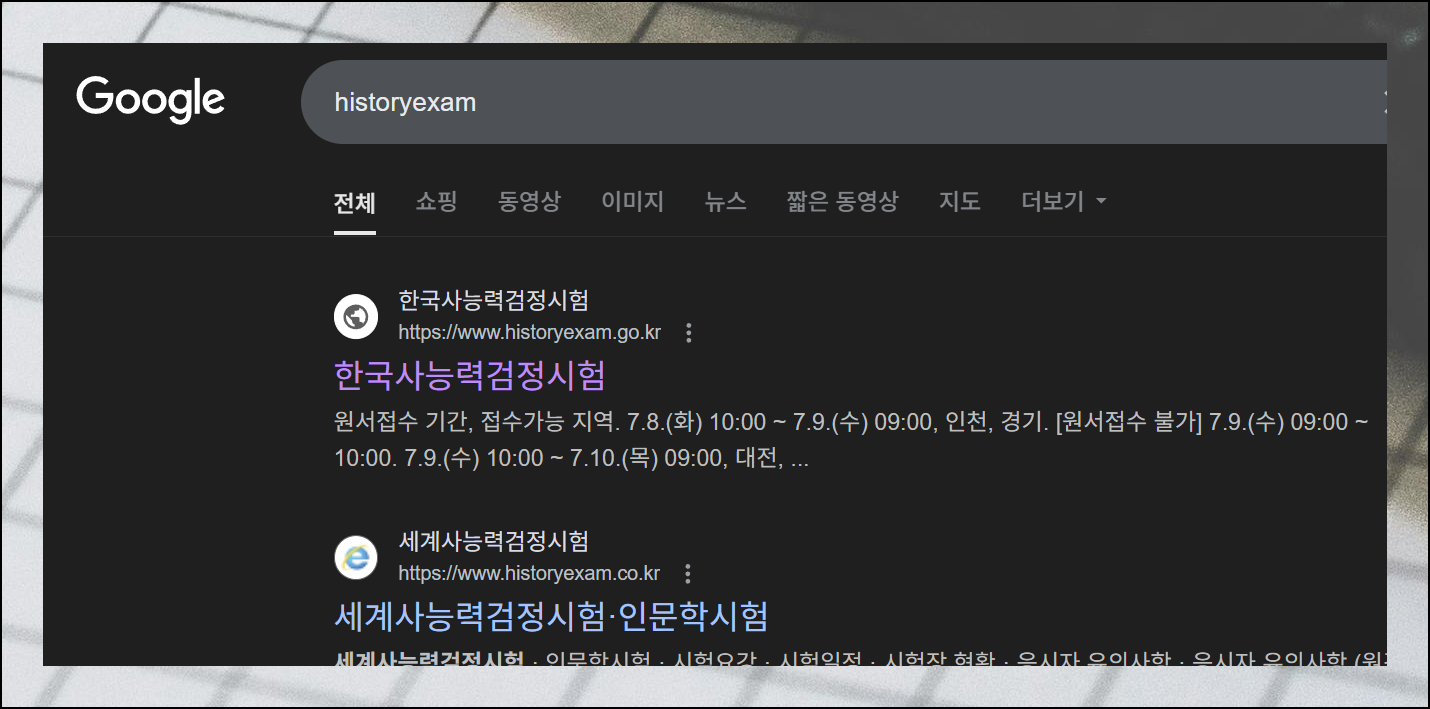The width and height of the screenshot is (1430, 709).
Task: Open the 세계사능력검정시험·인문학시험 result title
Action: (551, 616)
